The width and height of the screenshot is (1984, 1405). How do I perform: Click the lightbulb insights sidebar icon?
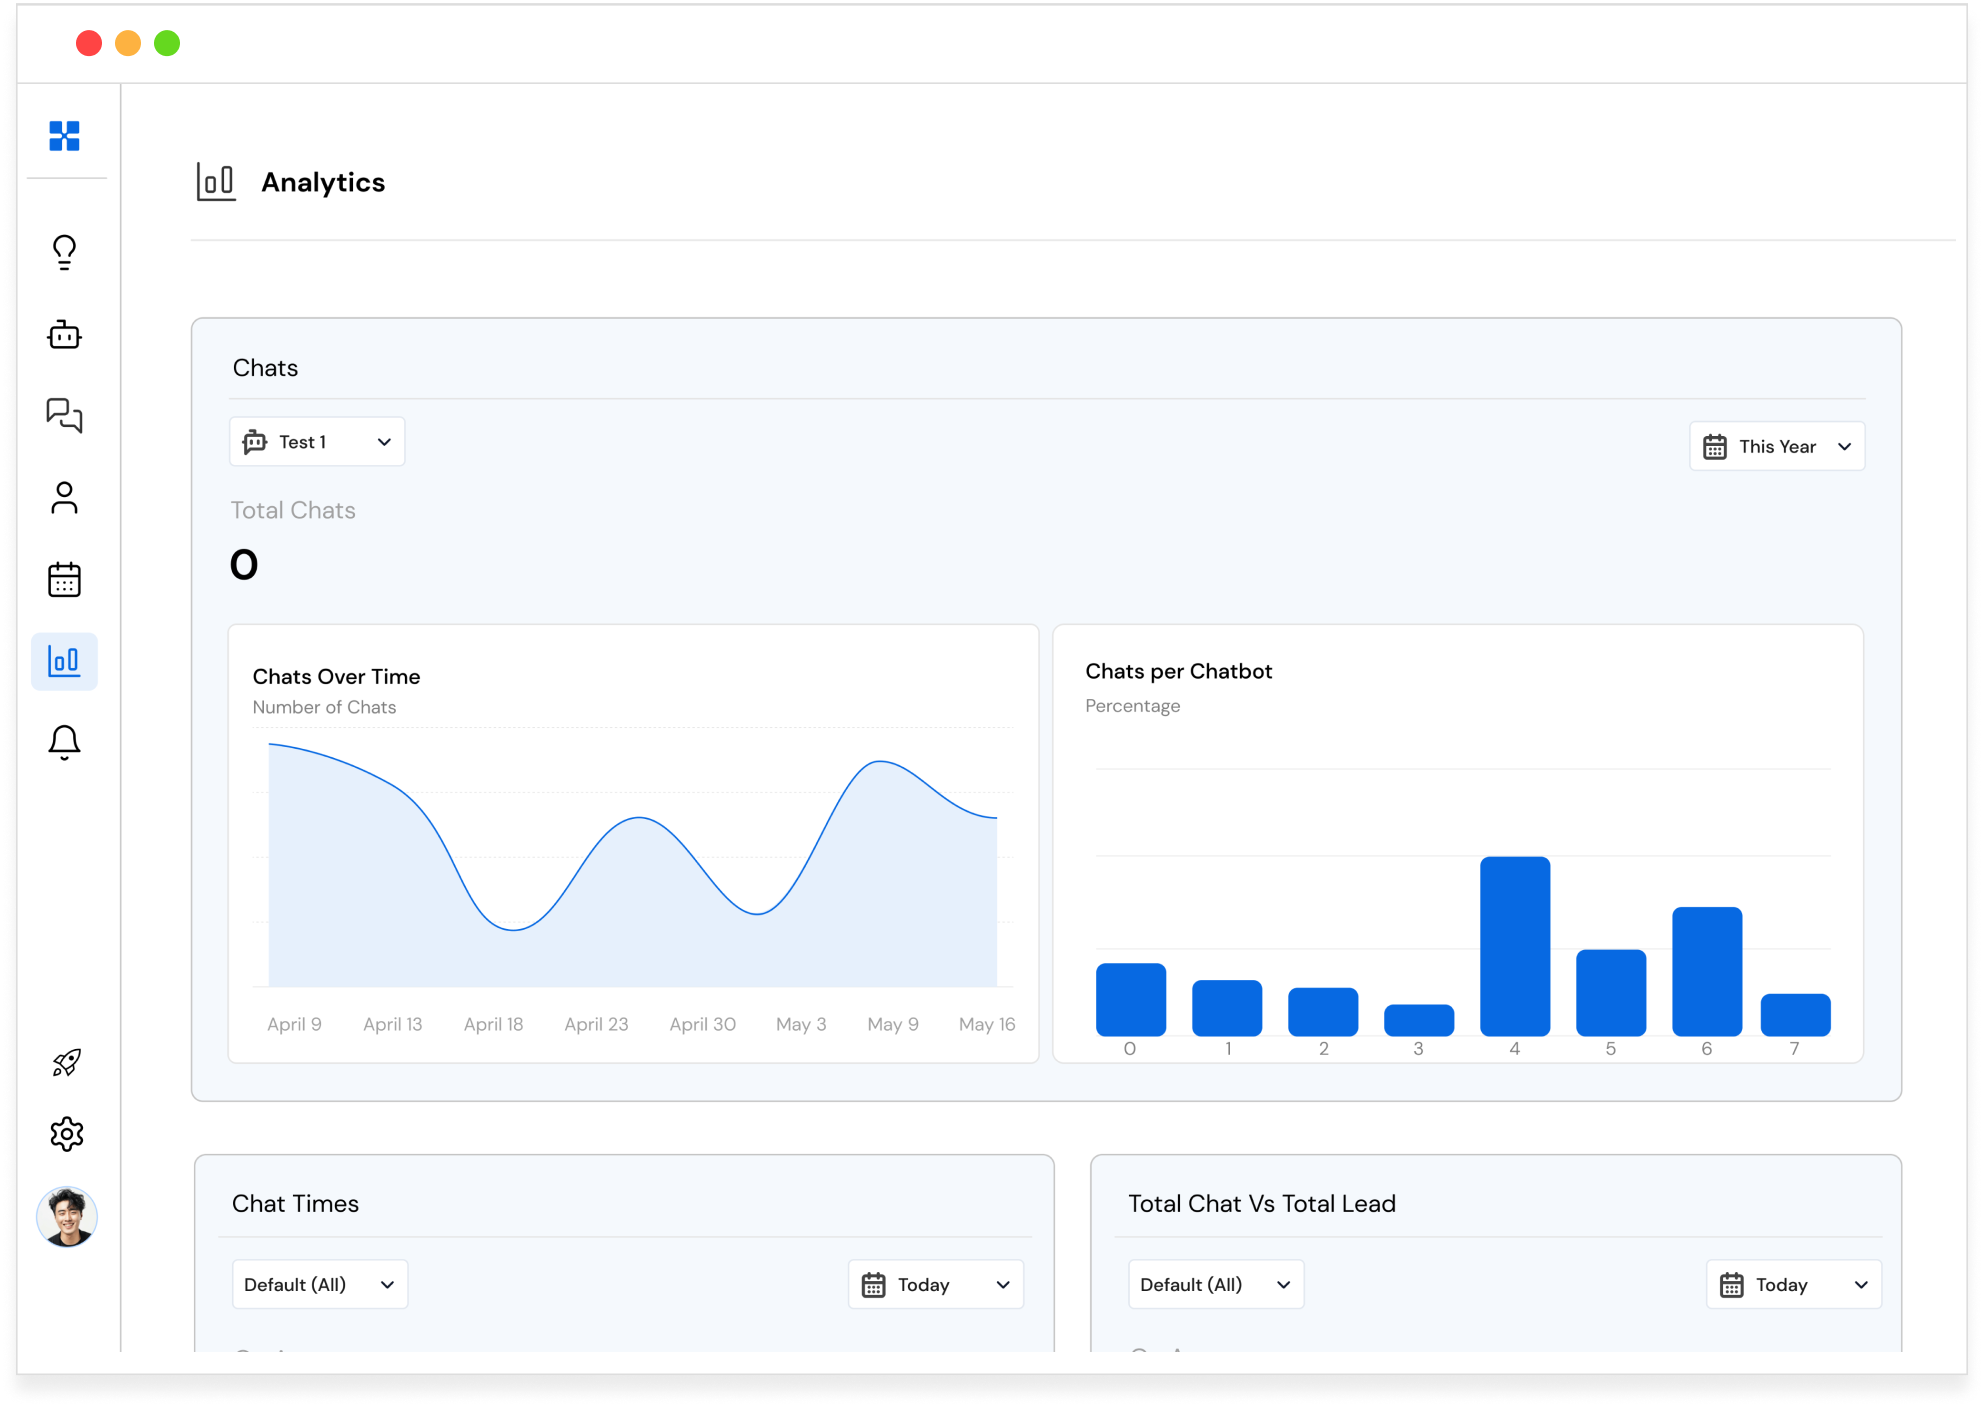click(64, 251)
